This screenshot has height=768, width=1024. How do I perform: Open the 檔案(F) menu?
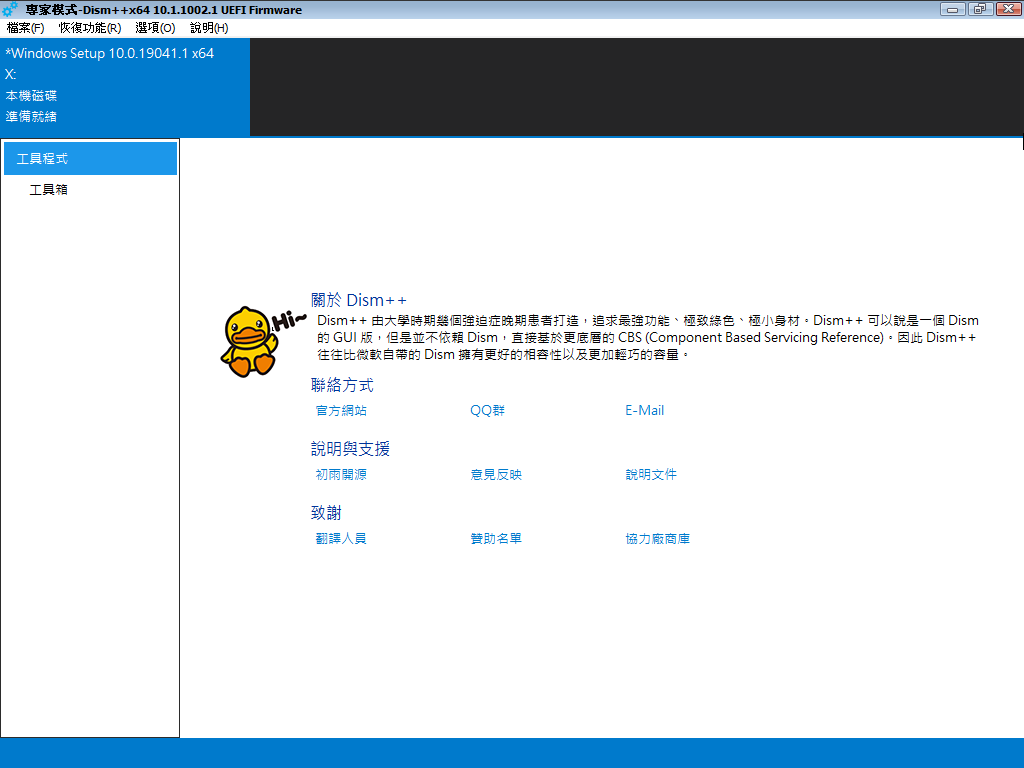coord(25,28)
